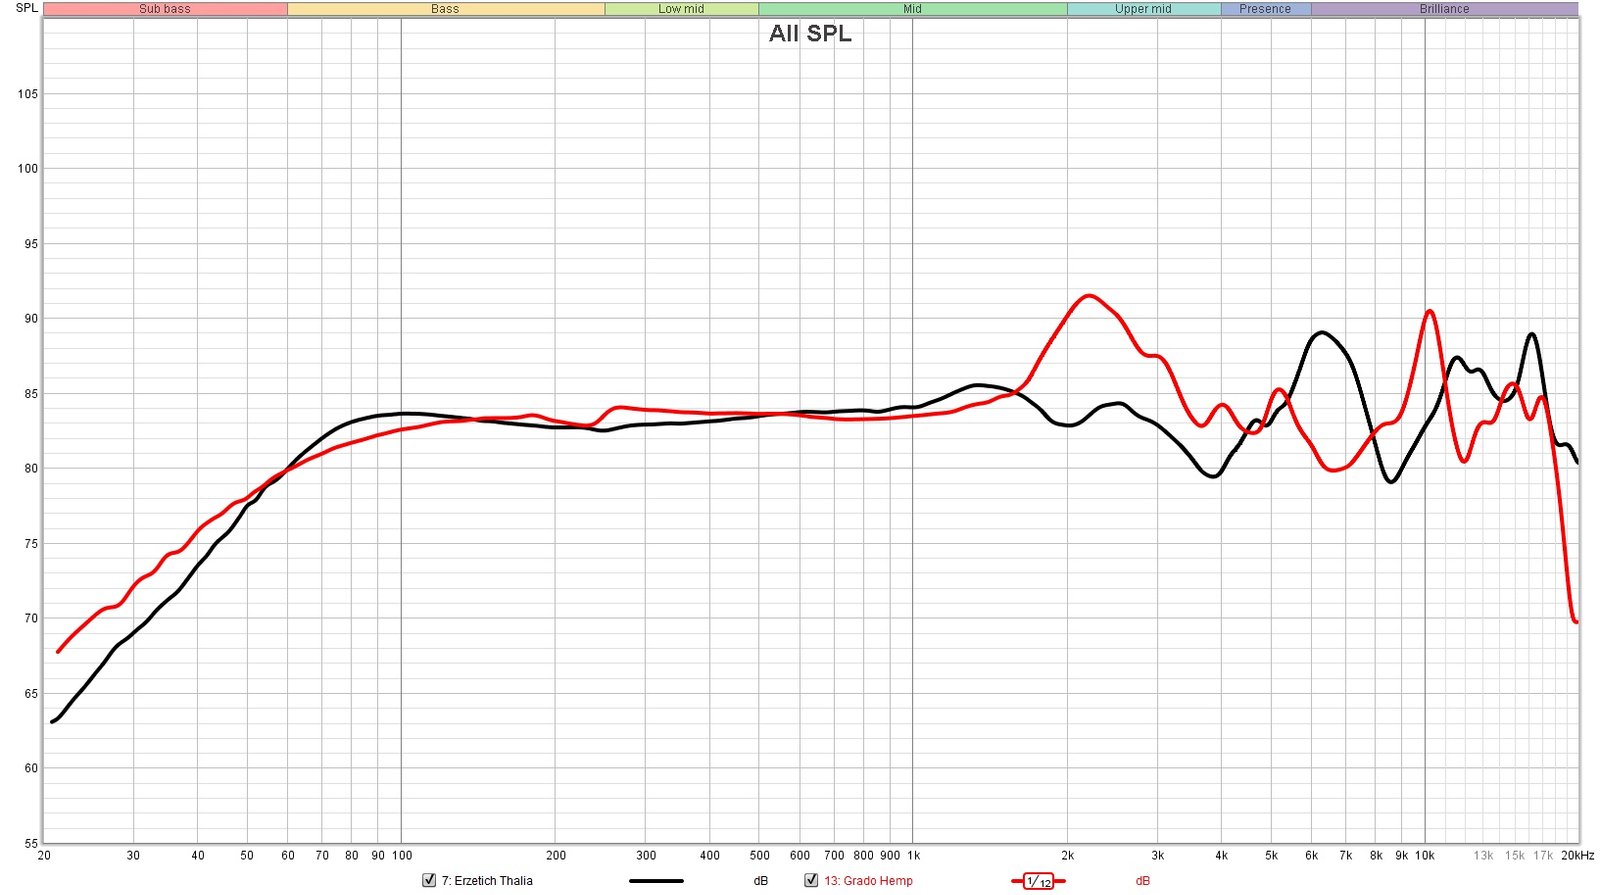Screen dimensions: 1600x895
Task: Click the 105 label on SPL axis
Action: click(28, 94)
